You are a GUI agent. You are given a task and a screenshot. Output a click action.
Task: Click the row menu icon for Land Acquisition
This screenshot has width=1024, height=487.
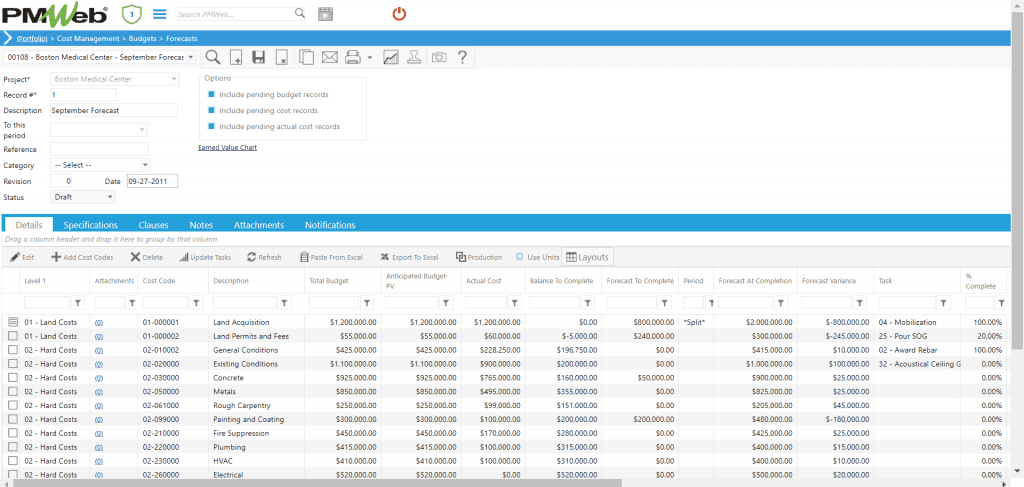12,322
